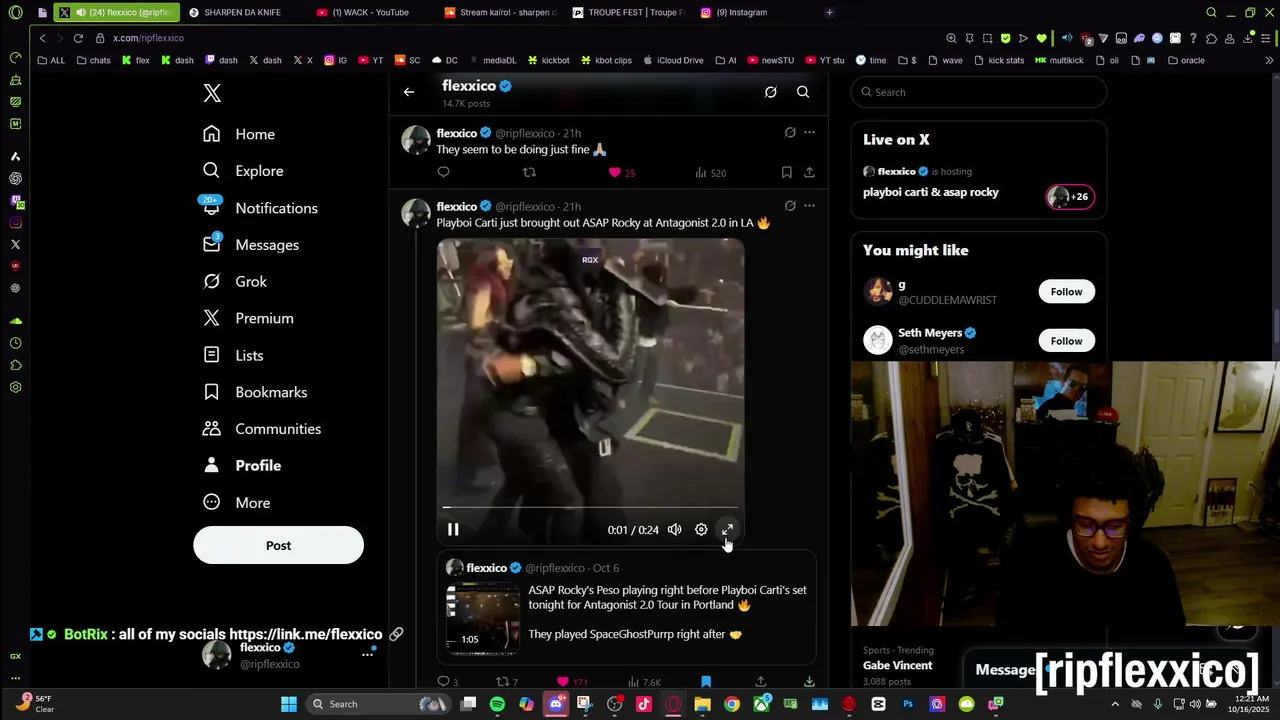Click the X logo in sidebar
Image resolution: width=1280 pixels, height=720 pixels.
point(212,93)
